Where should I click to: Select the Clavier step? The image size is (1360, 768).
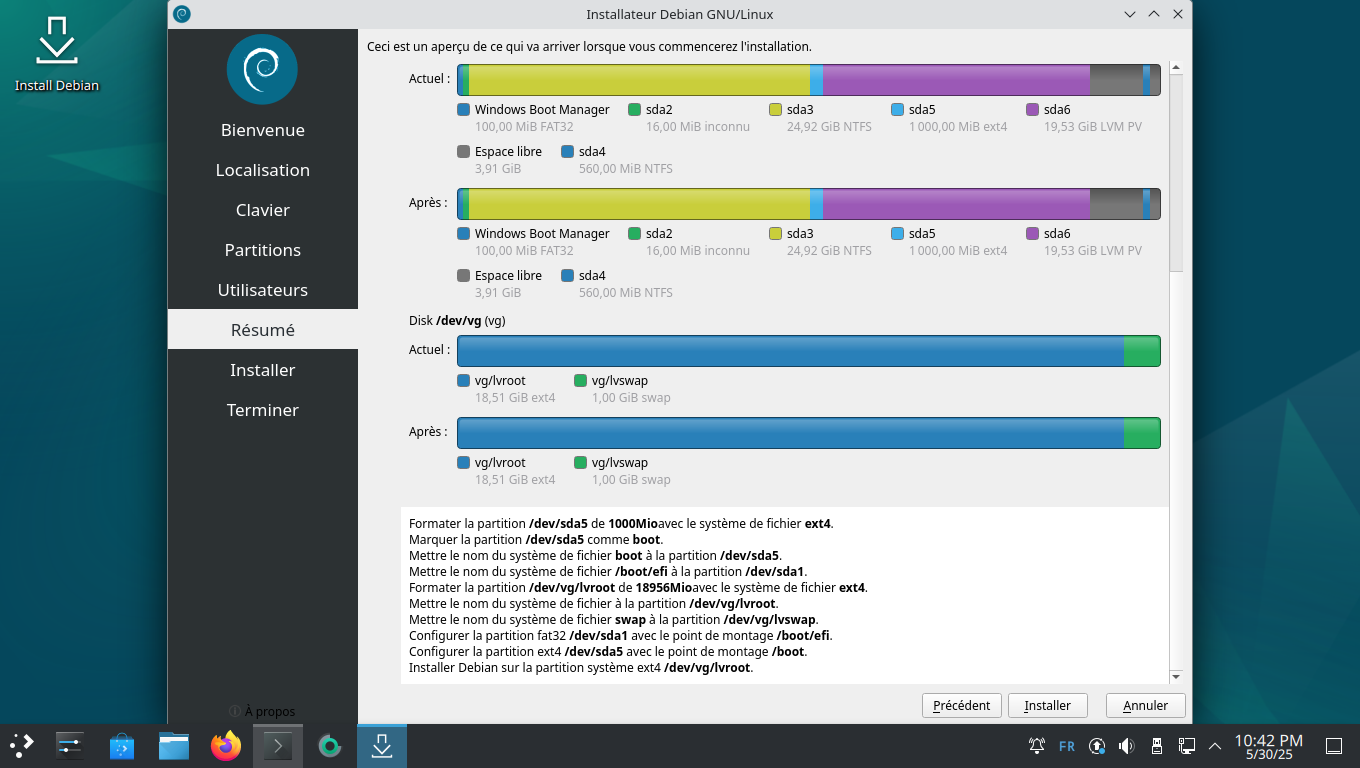(263, 210)
